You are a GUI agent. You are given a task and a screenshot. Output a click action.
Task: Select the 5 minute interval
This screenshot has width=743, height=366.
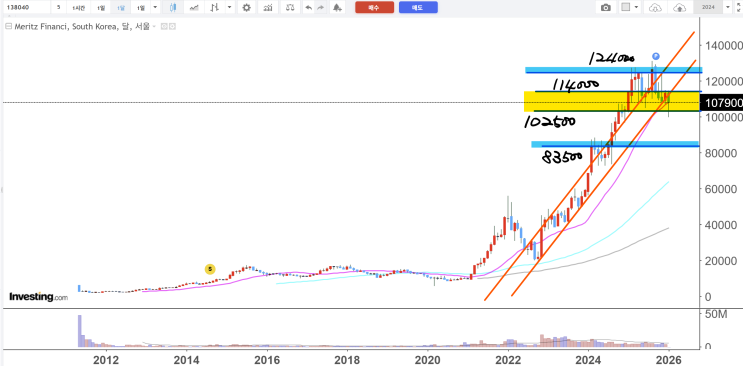coord(58,8)
